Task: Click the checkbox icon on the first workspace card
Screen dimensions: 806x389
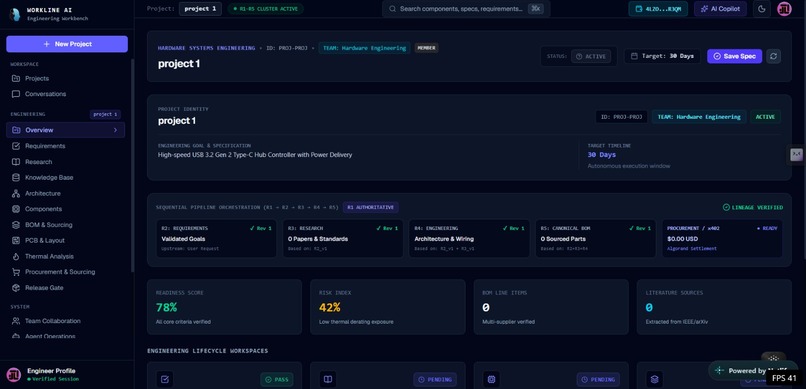Action: (x=164, y=380)
